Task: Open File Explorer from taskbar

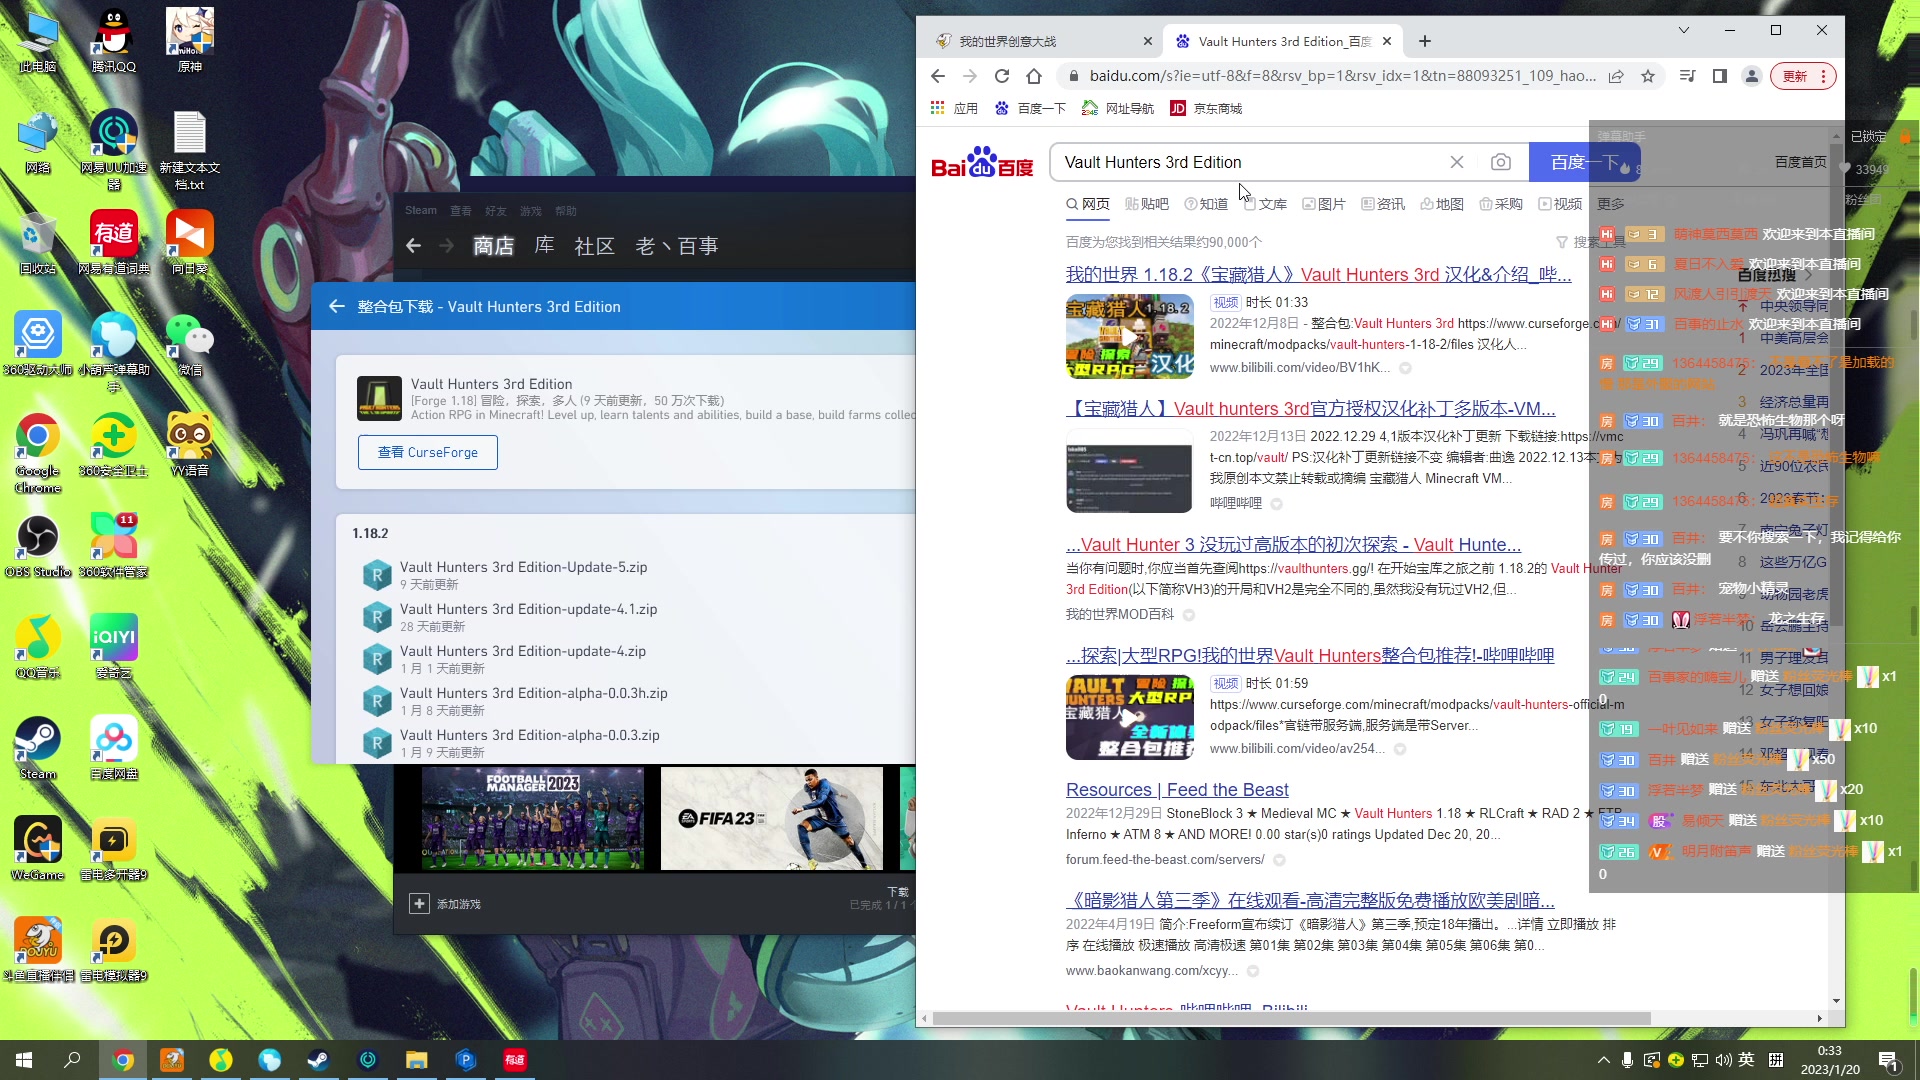Action: coord(417,1060)
